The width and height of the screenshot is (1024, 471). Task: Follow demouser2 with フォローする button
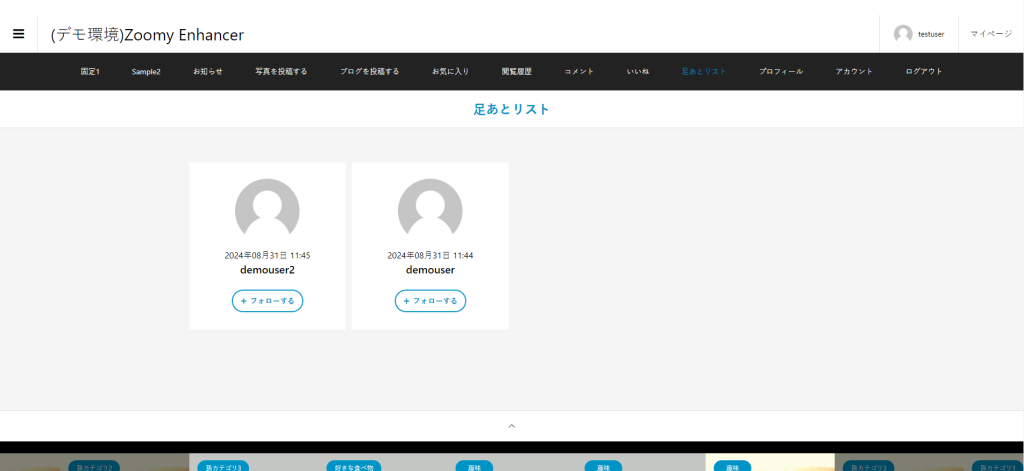pos(267,301)
